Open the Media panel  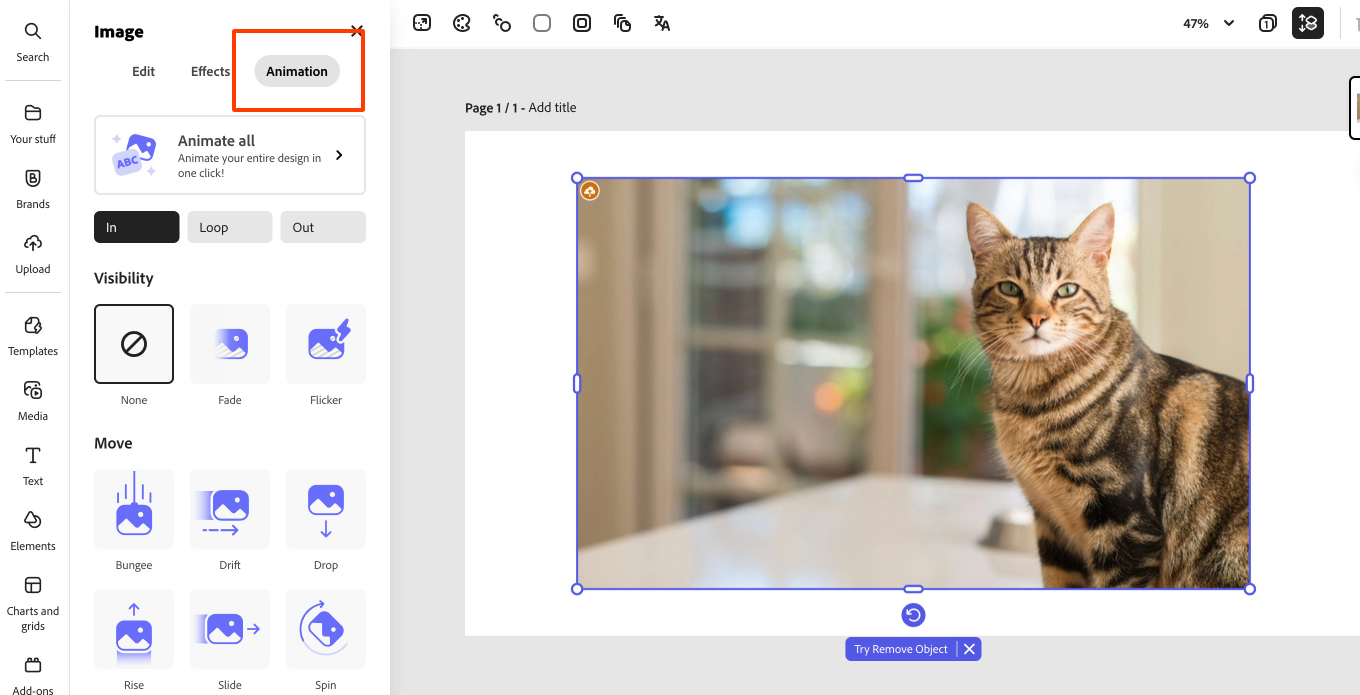33,401
